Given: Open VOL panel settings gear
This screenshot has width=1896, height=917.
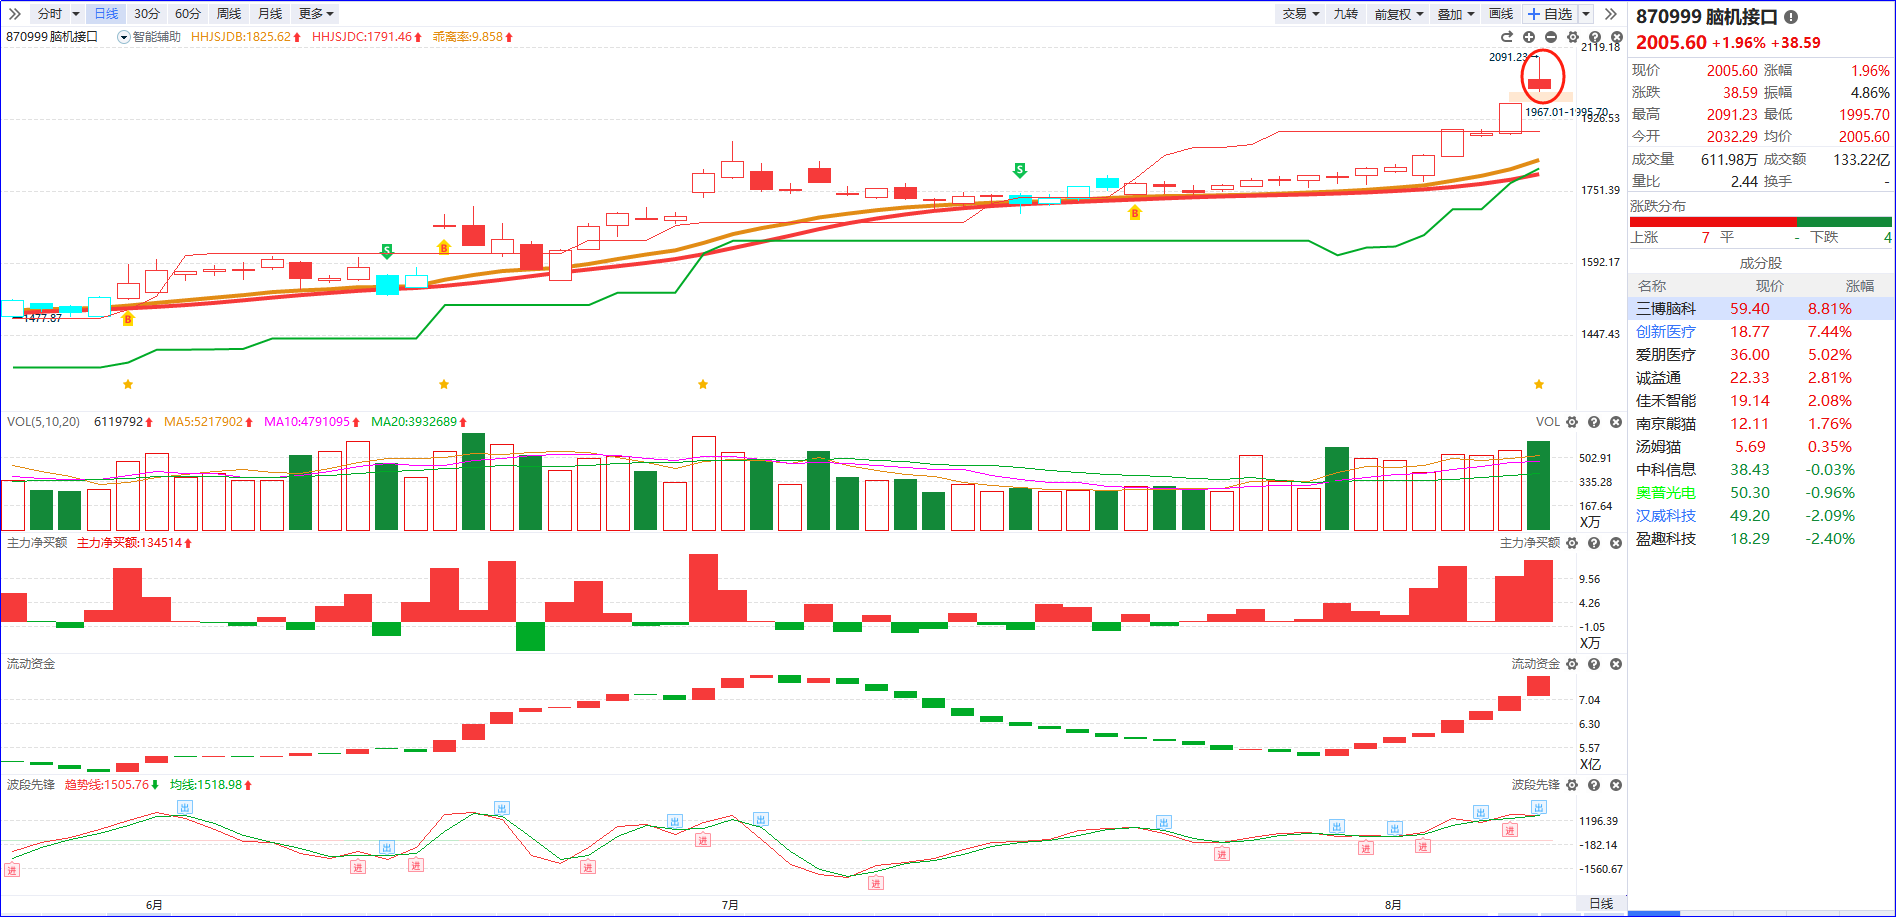Looking at the screenshot, I should point(1572,422).
